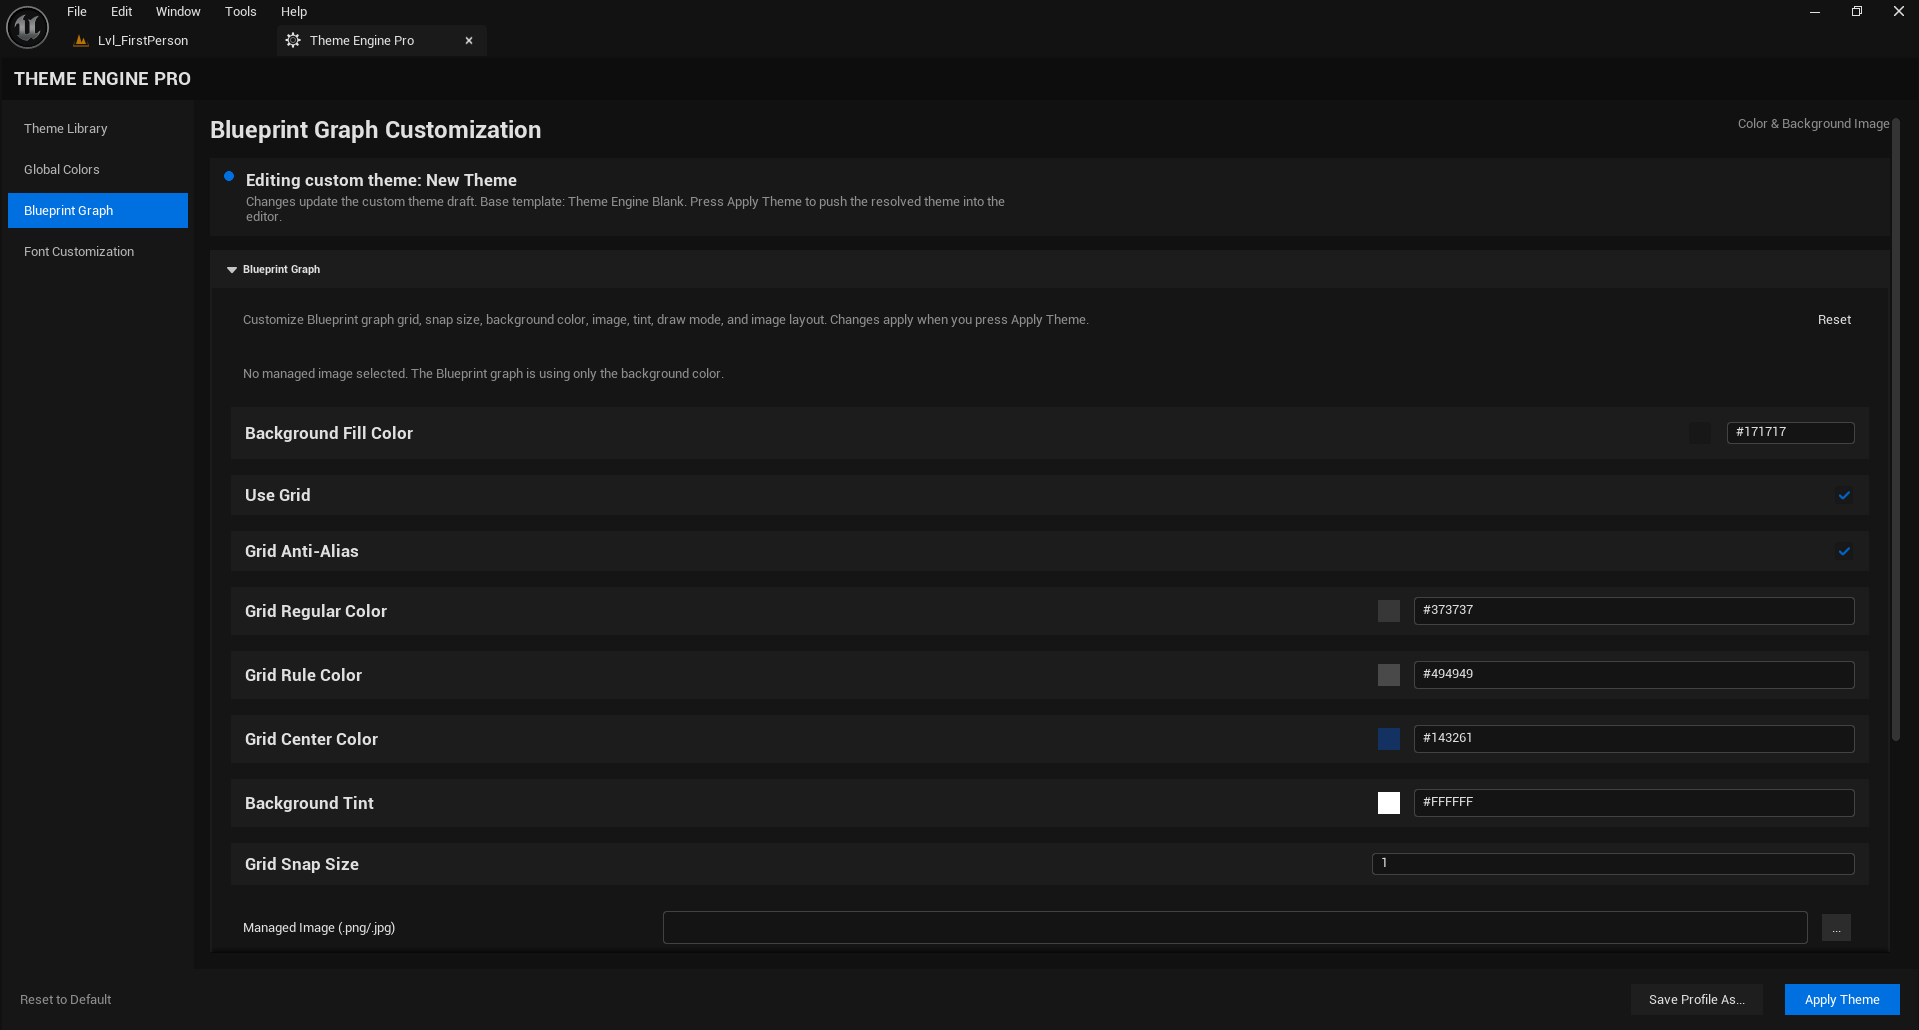Open the File menu
Screen dimensions: 1919x1030
click(77, 12)
